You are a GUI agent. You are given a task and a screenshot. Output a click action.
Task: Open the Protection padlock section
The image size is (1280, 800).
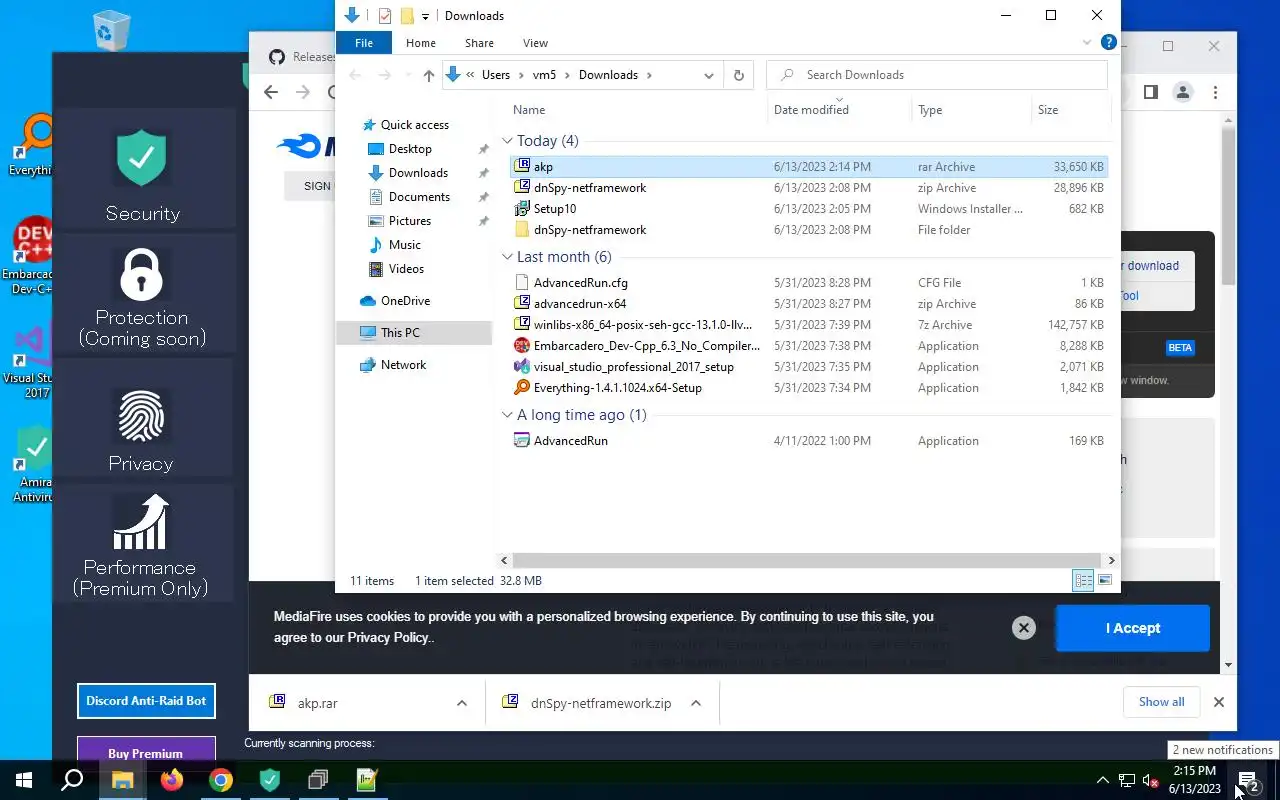tap(142, 297)
